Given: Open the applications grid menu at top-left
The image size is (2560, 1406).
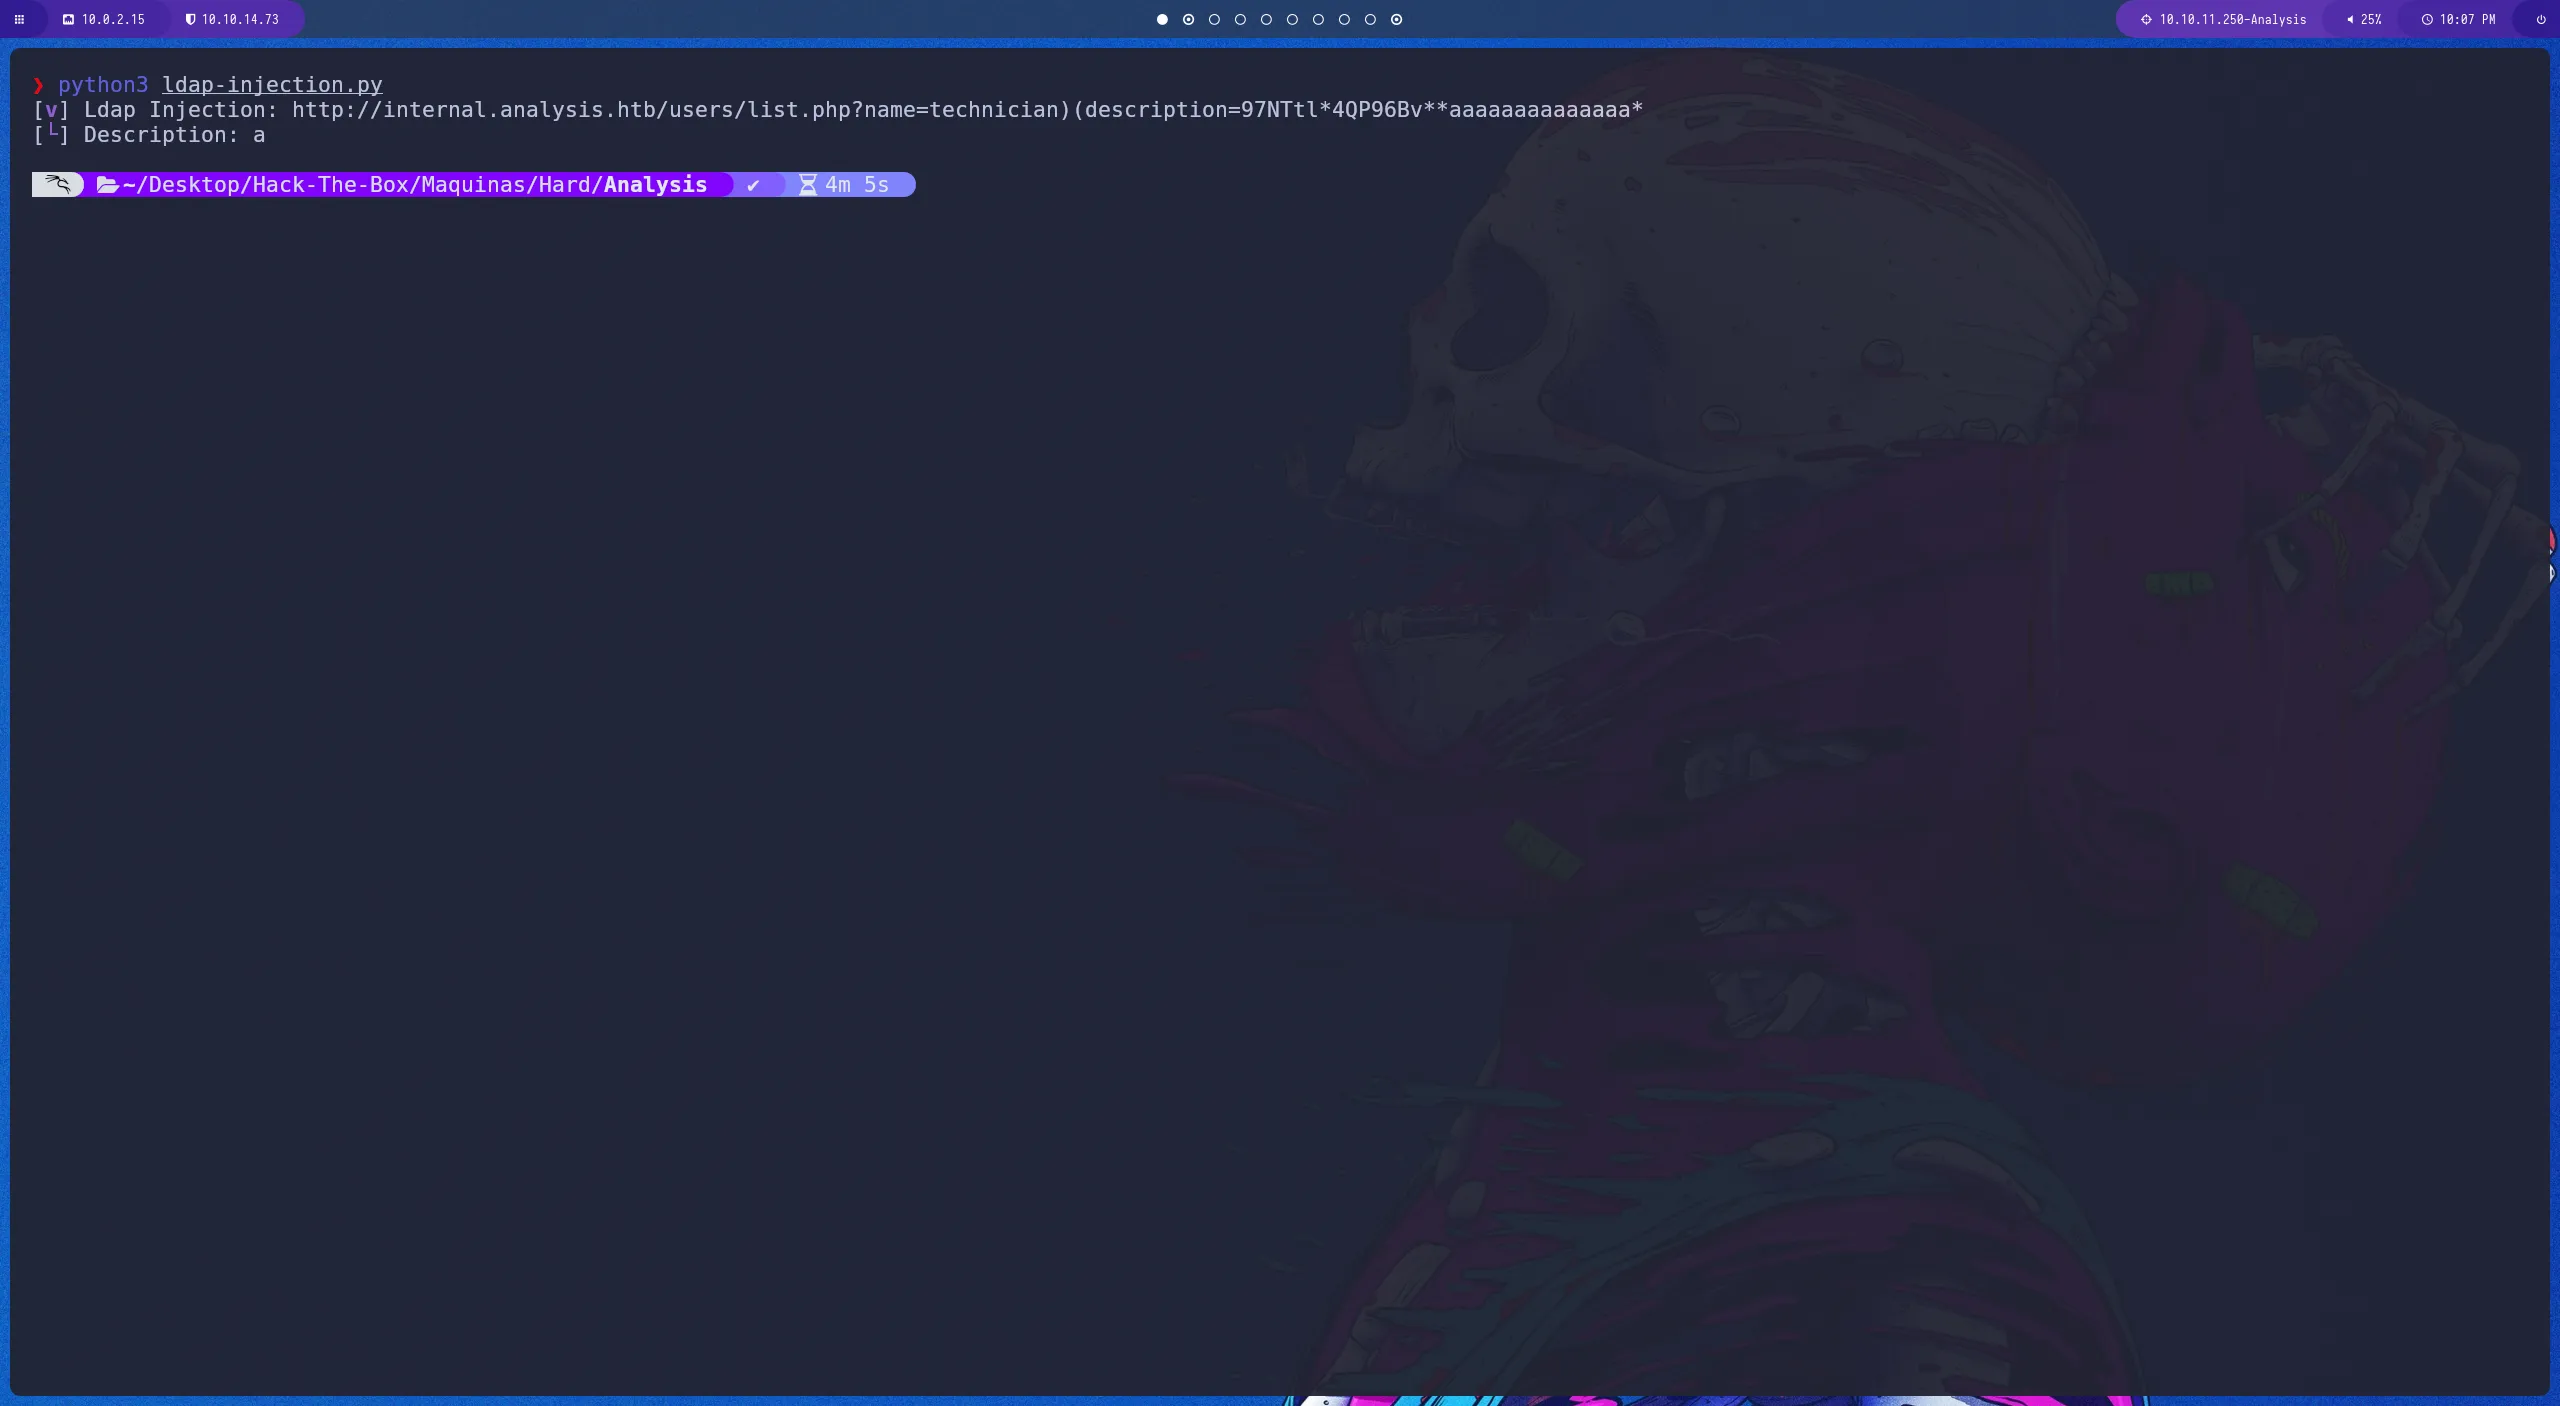Looking at the screenshot, I should point(18,19).
